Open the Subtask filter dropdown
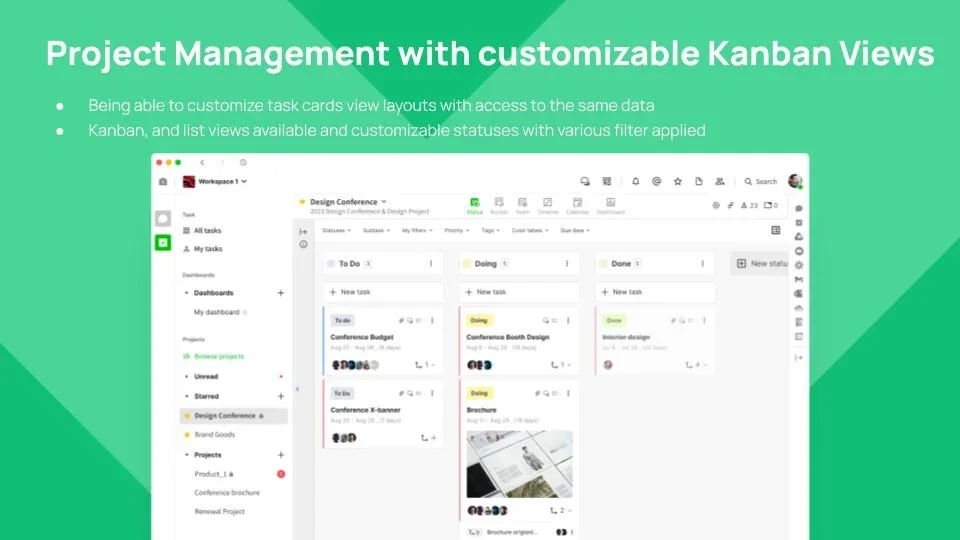 pos(377,230)
